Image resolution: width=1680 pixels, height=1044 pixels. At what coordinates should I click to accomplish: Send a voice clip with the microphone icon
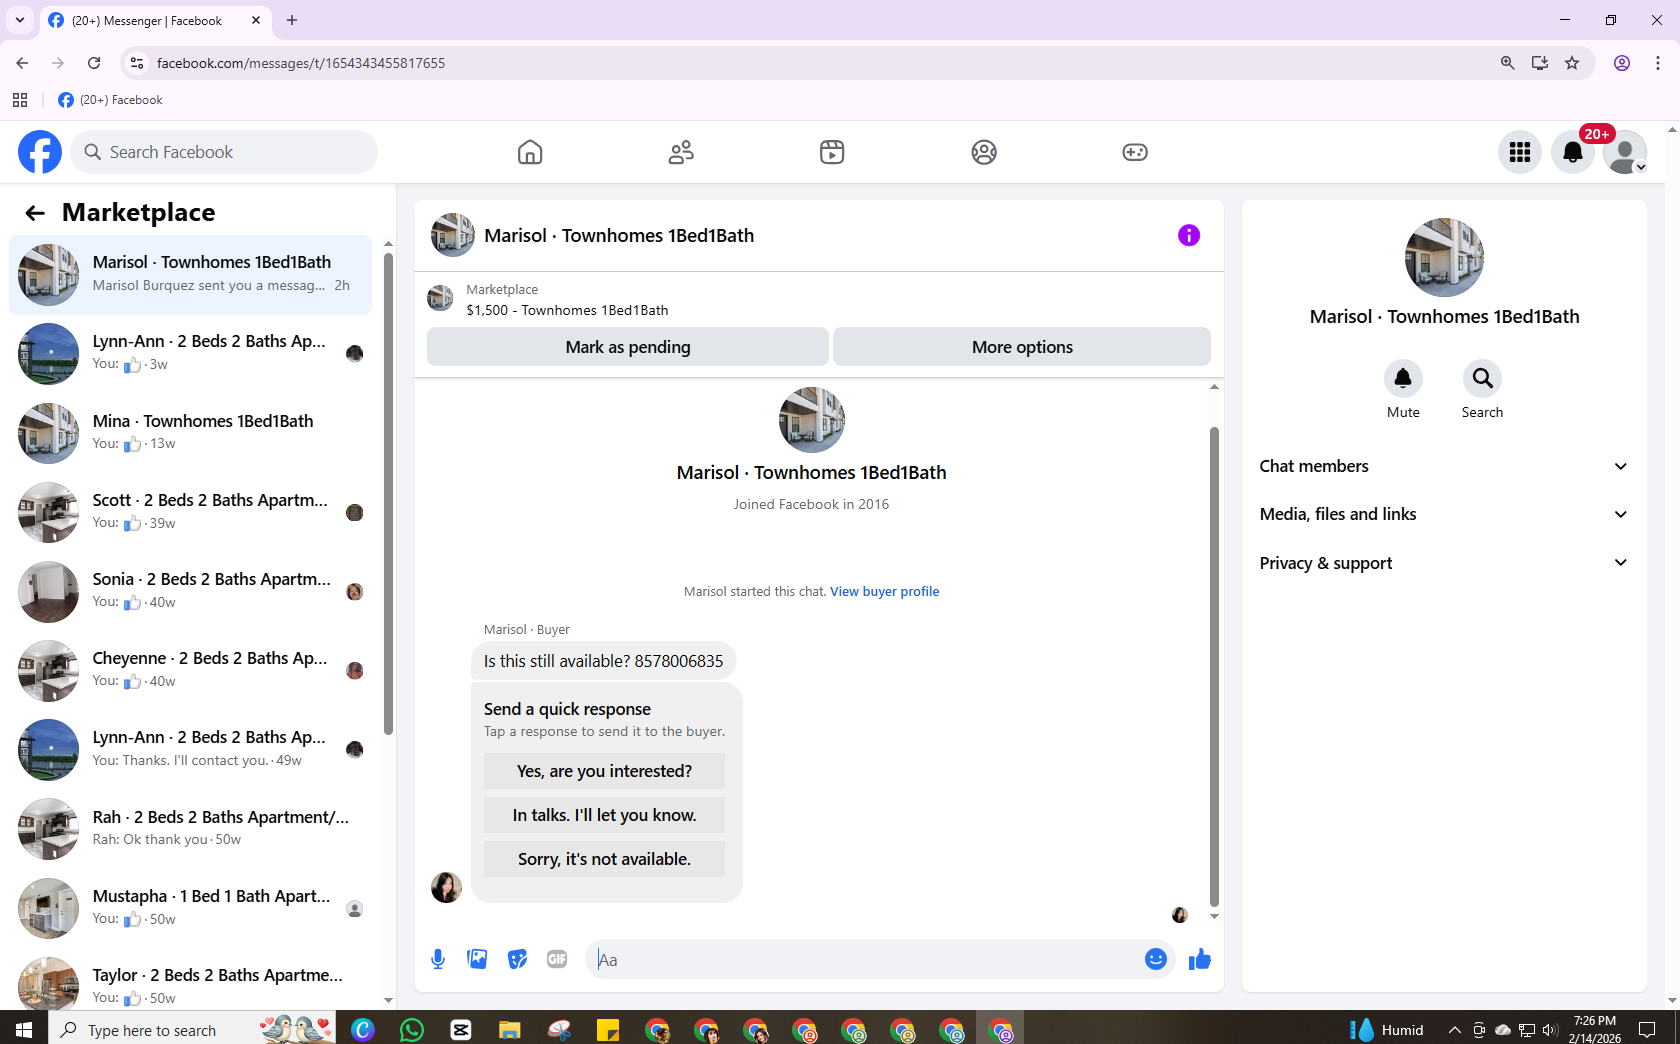438,960
